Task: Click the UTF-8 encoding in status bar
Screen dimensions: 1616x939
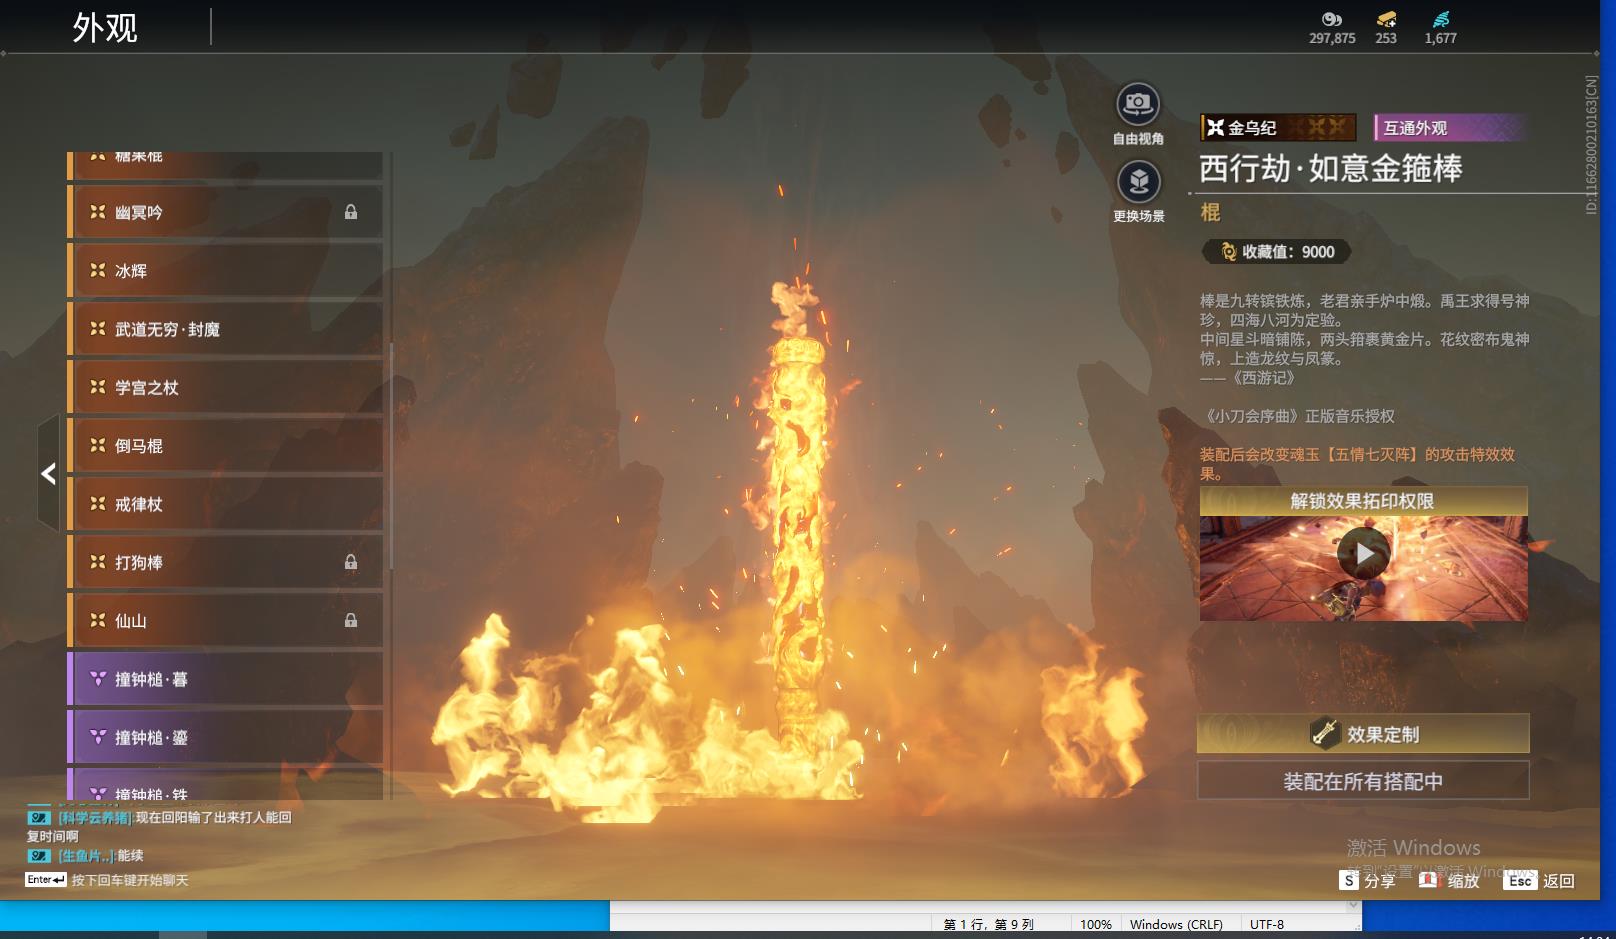Action: tap(1267, 924)
